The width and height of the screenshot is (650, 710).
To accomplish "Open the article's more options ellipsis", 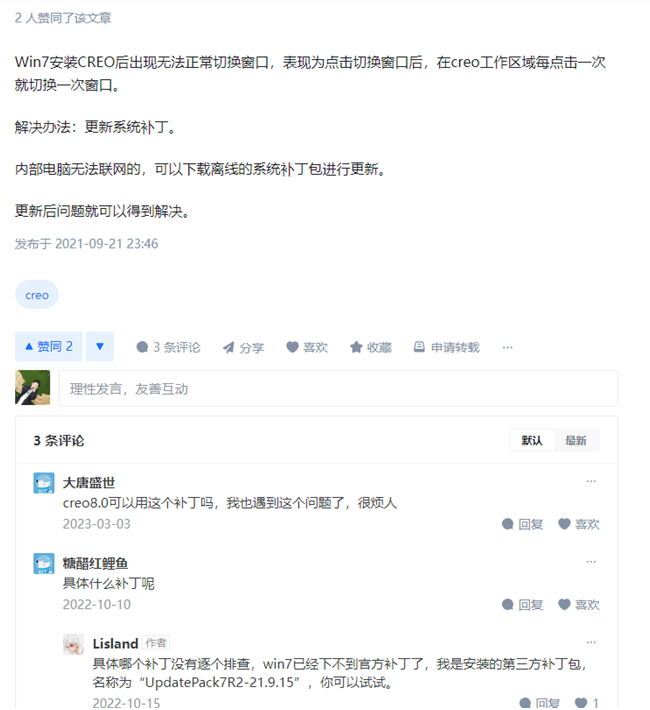I will click(x=507, y=347).
